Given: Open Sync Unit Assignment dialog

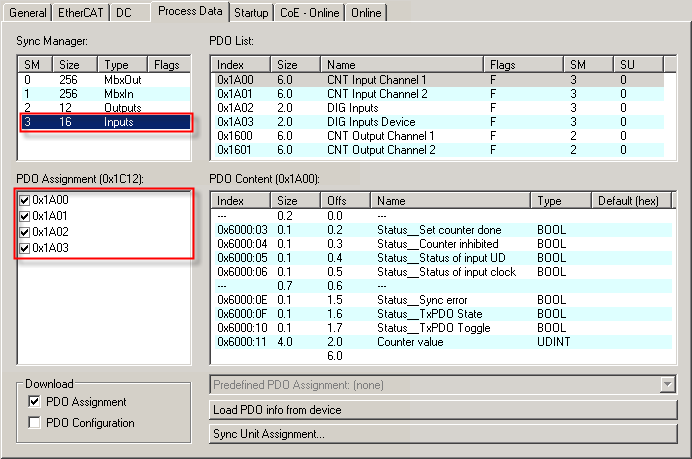Looking at the screenshot, I should (x=443, y=434).
